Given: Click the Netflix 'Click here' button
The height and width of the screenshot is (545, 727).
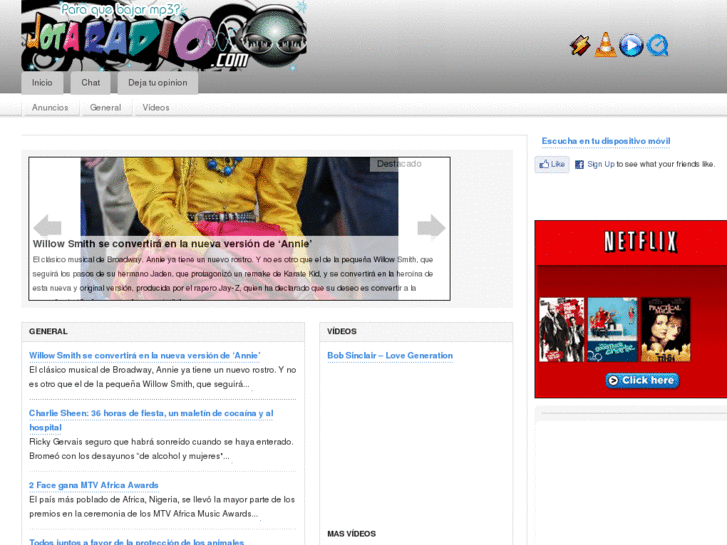Looking at the screenshot, I should point(642,380).
